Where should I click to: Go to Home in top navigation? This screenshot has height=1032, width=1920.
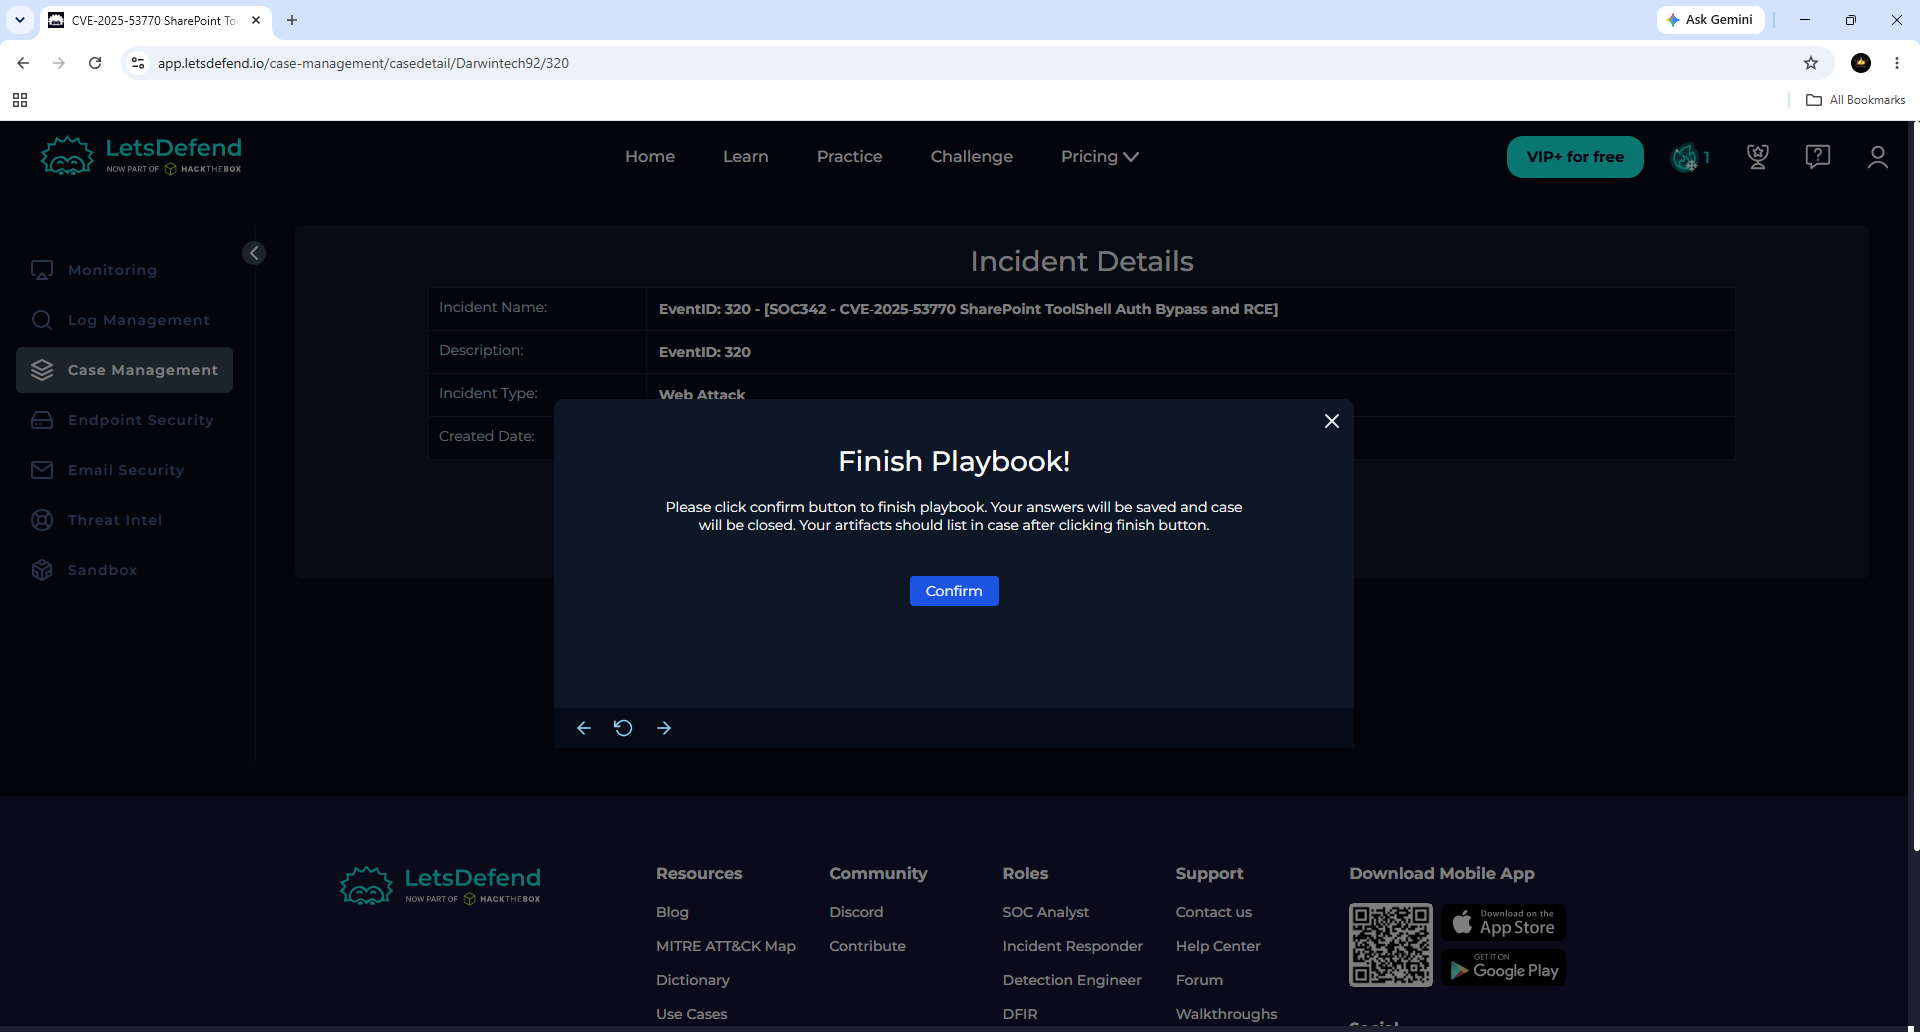pyautogui.click(x=650, y=156)
